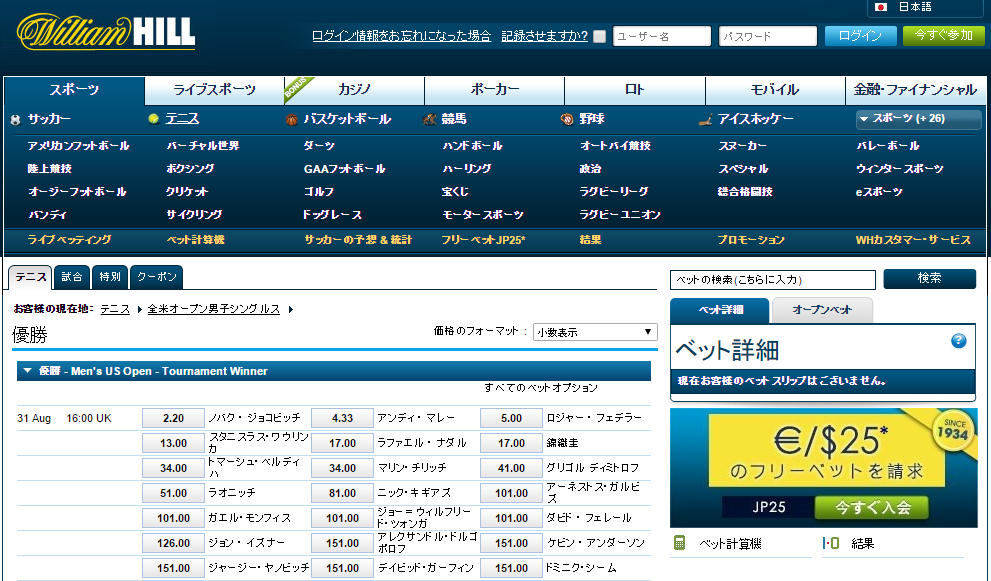991x581 pixels.
Task: Select the 特別 sub-tab
Action: coord(110,277)
